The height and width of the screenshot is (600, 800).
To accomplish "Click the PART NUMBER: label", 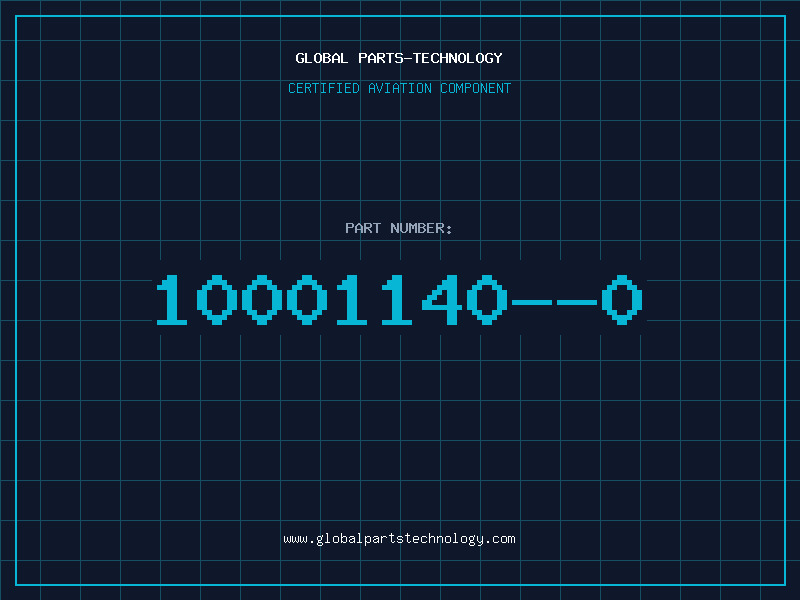I will click(399, 228).
